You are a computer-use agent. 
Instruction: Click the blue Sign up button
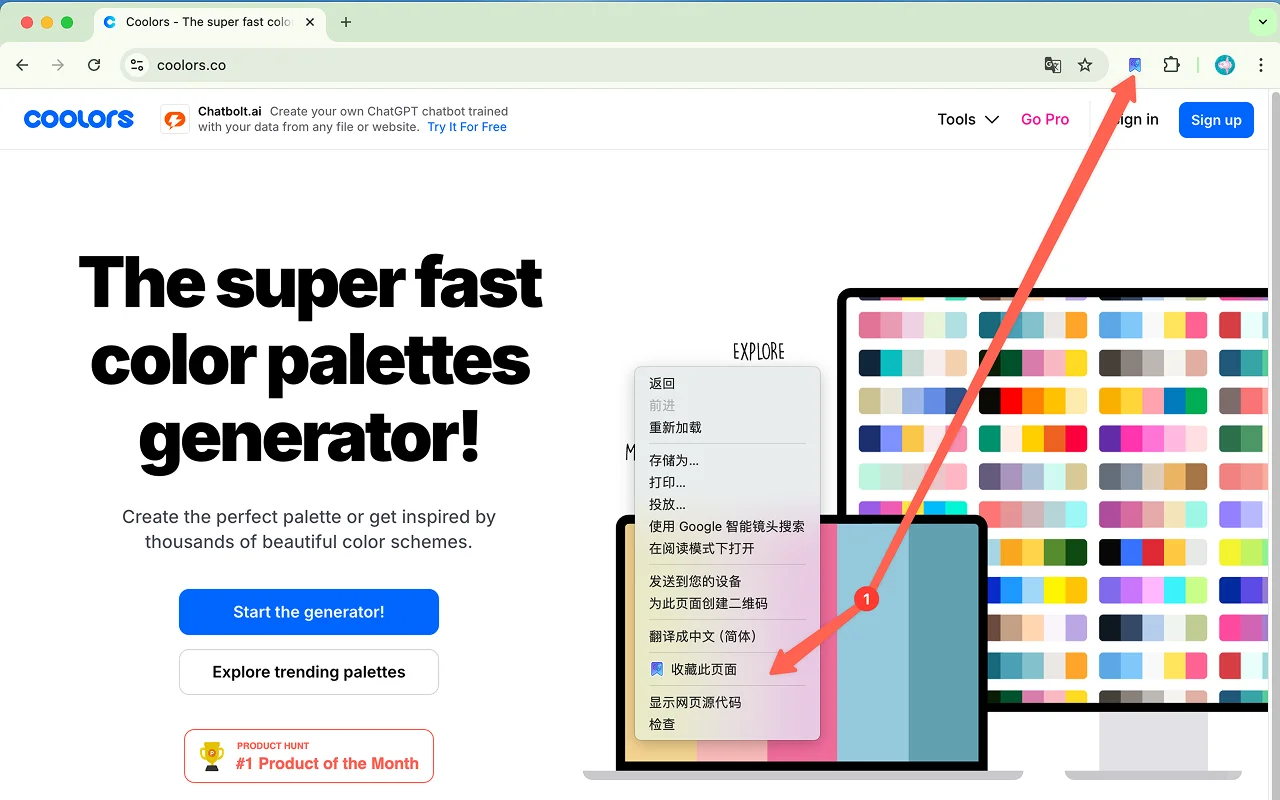[x=1216, y=120]
